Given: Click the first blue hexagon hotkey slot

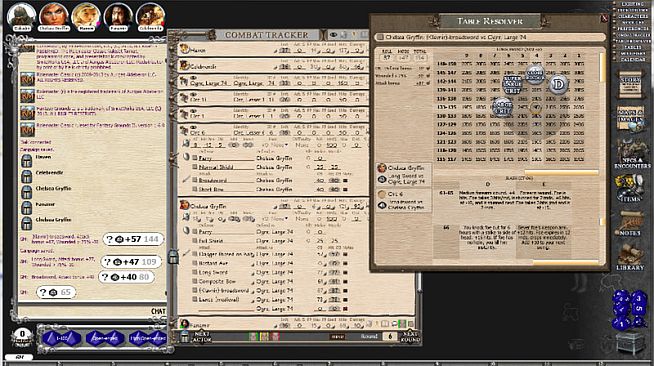Looking at the screenshot, I should click(62, 338).
